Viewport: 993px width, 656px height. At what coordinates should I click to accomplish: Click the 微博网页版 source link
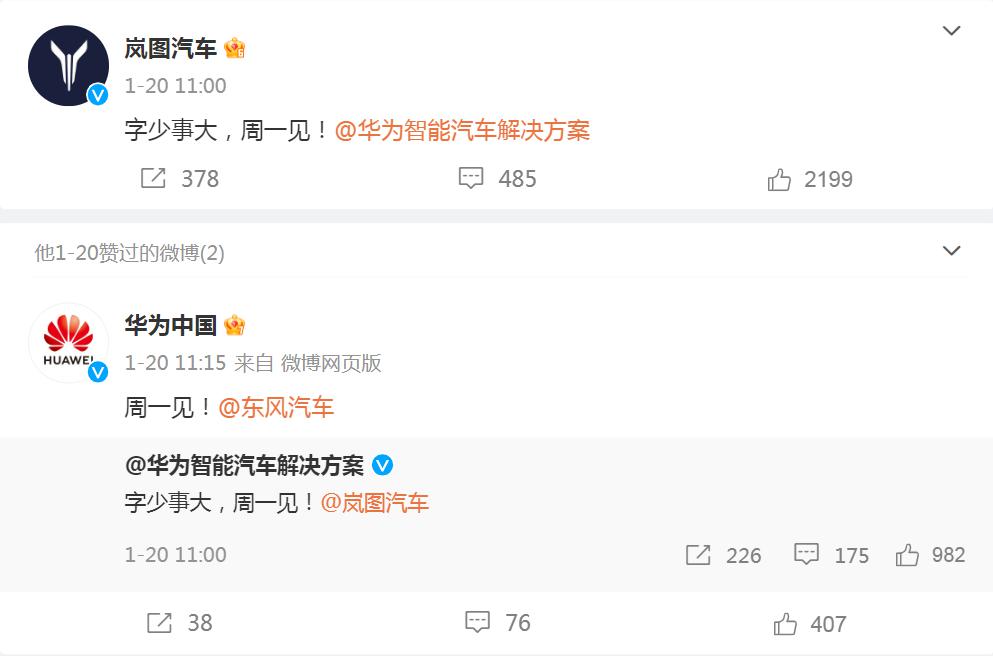[x=331, y=363]
